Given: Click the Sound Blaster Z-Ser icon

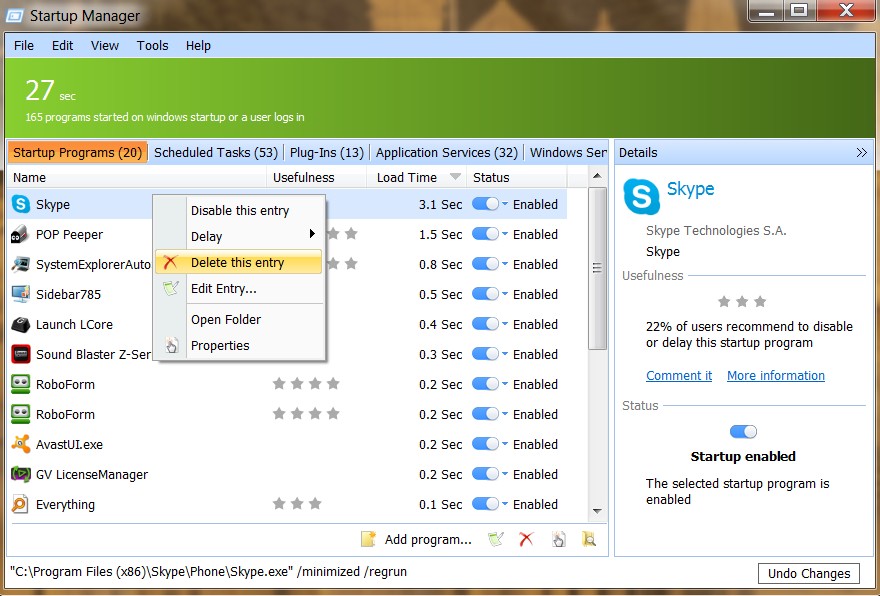Looking at the screenshot, I should click(x=21, y=354).
